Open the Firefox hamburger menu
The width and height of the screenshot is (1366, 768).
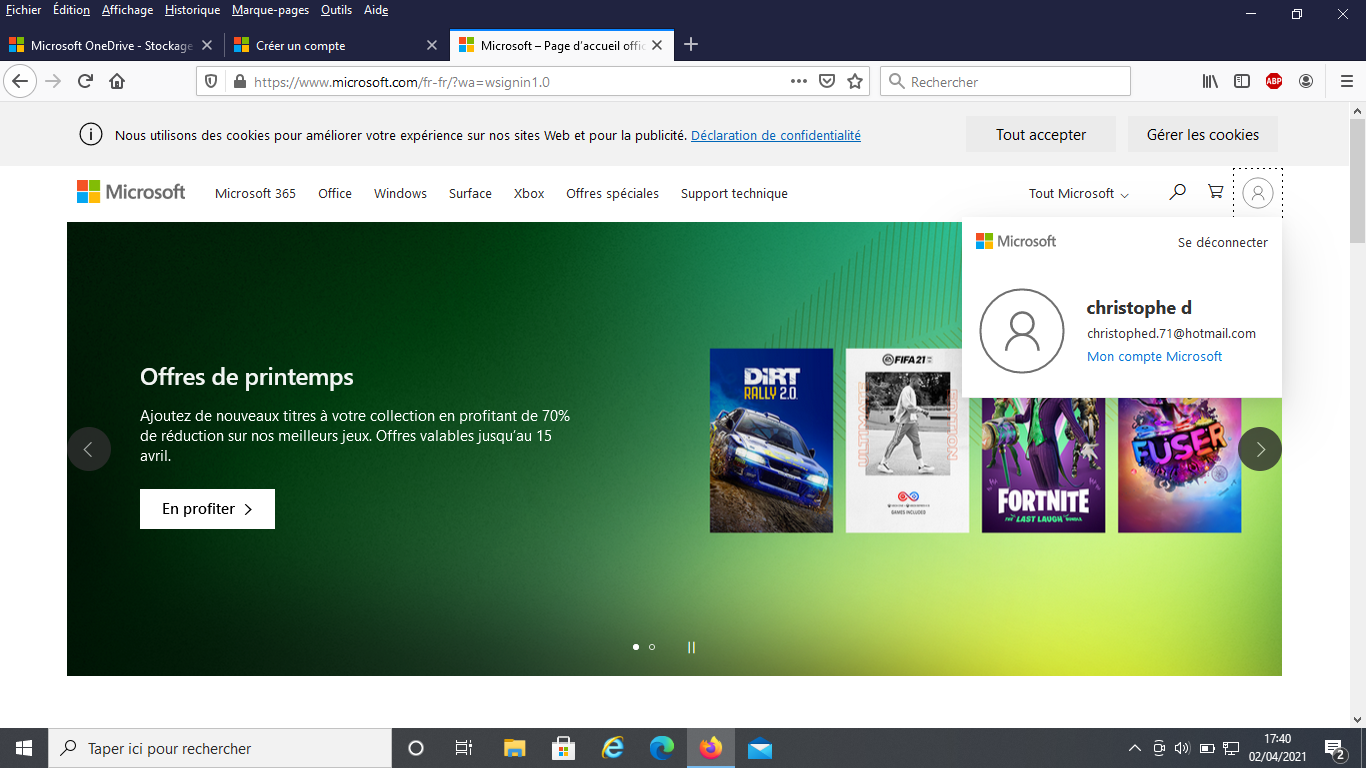click(x=1346, y=82)
